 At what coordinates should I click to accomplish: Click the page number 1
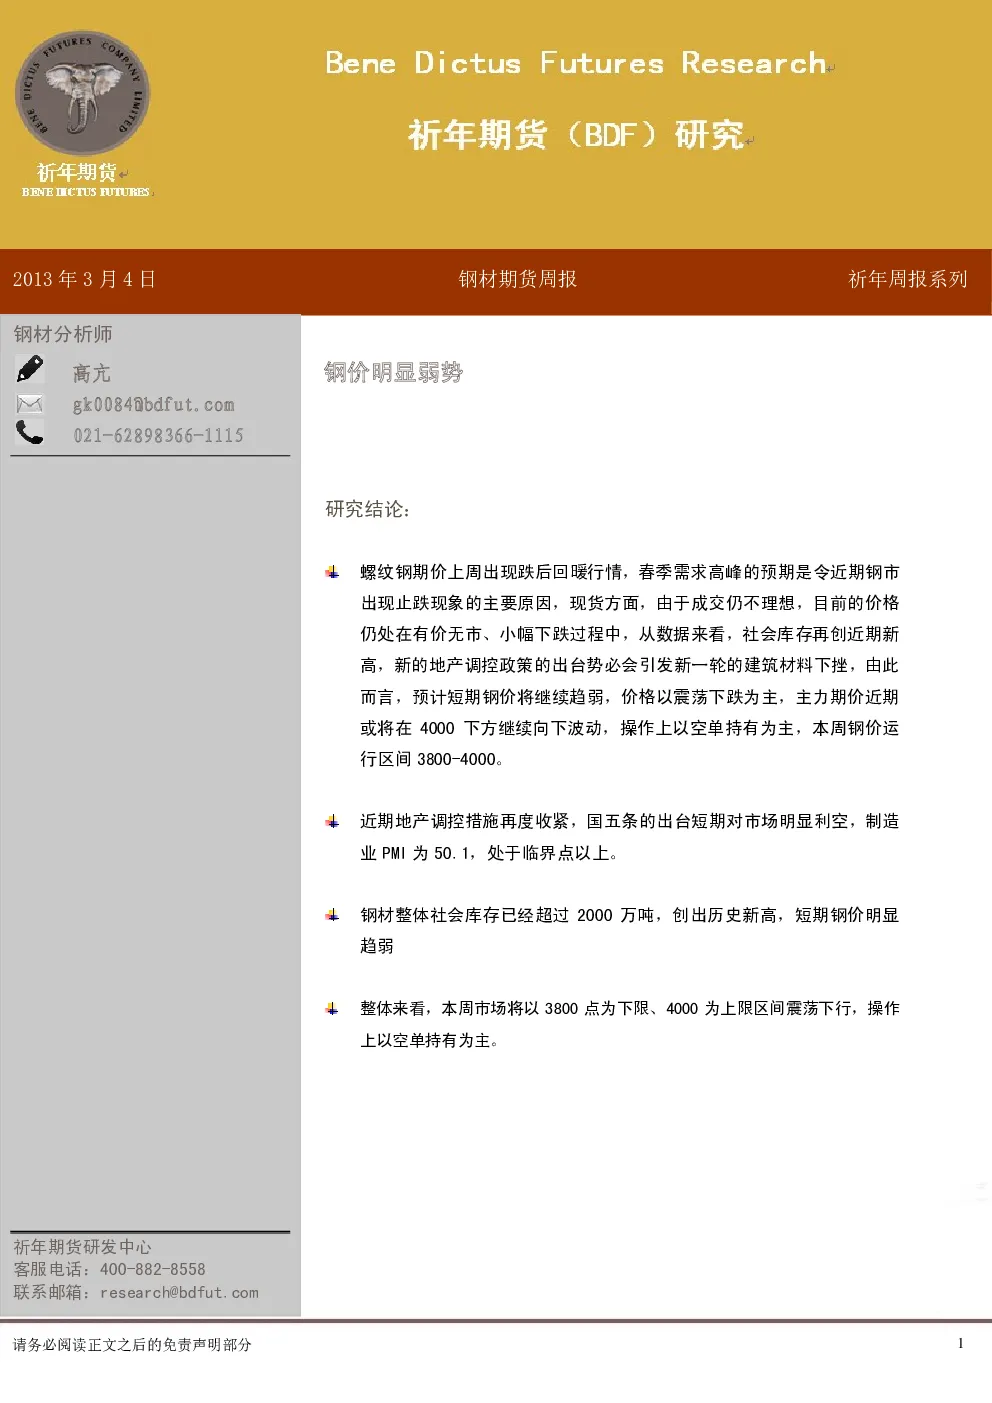(x=961, y=1343)
